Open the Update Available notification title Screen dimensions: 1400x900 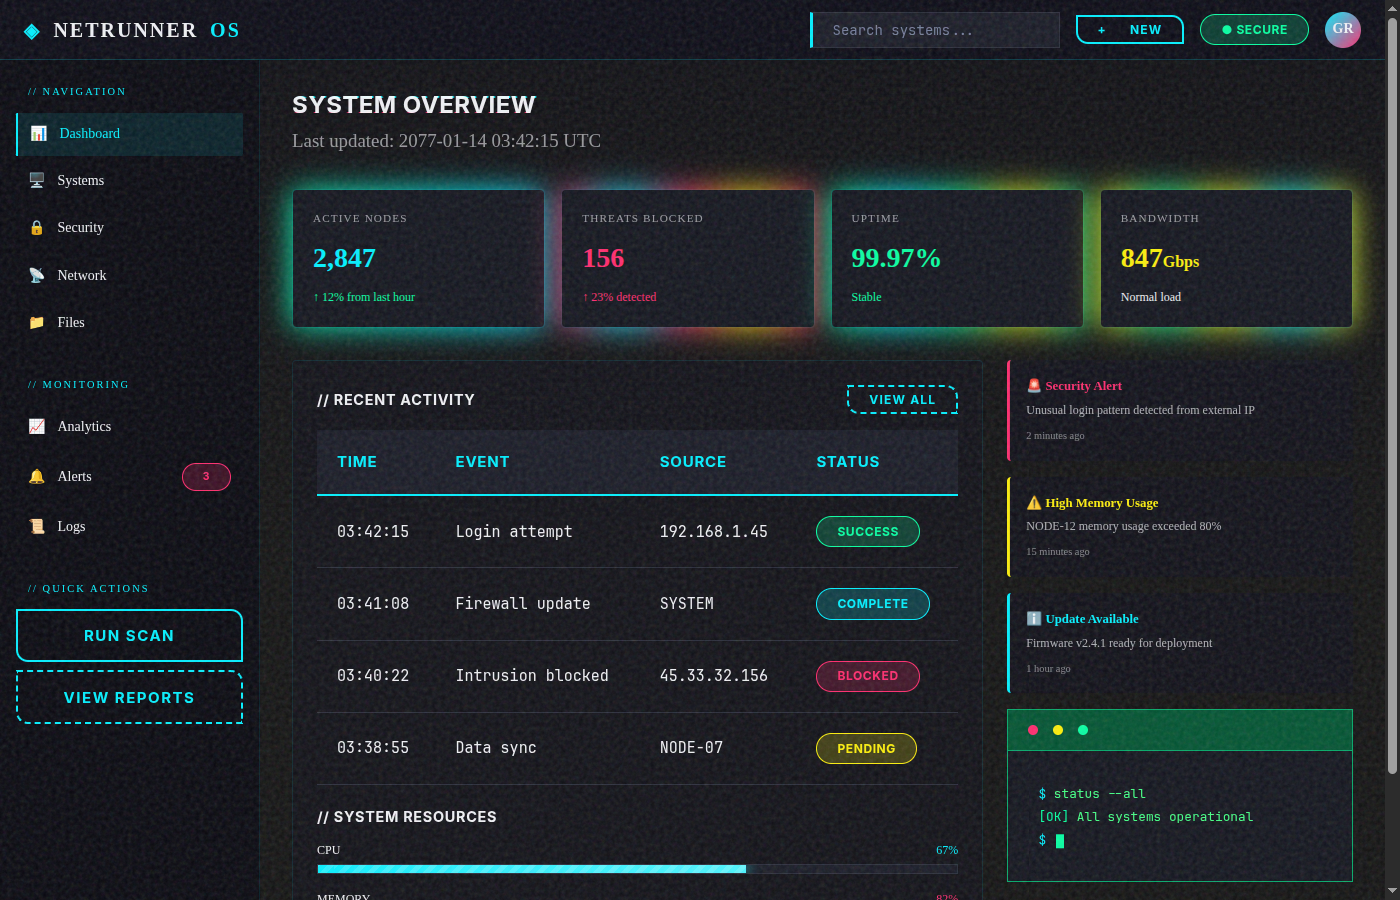pos(1092,619)
